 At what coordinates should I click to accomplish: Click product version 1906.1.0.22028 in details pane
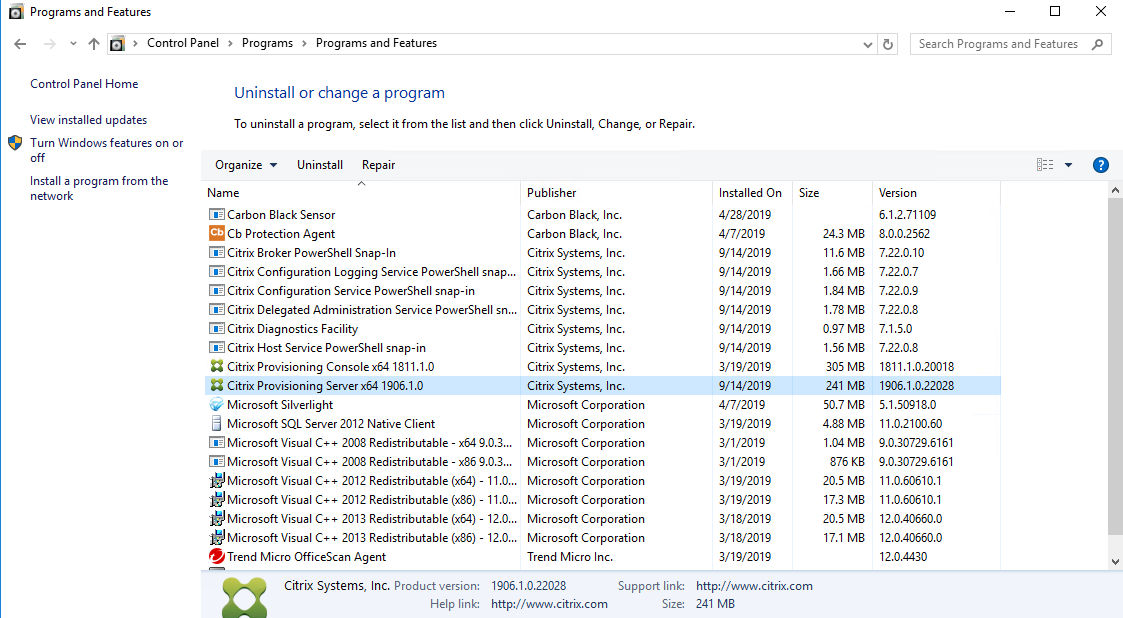529,586
